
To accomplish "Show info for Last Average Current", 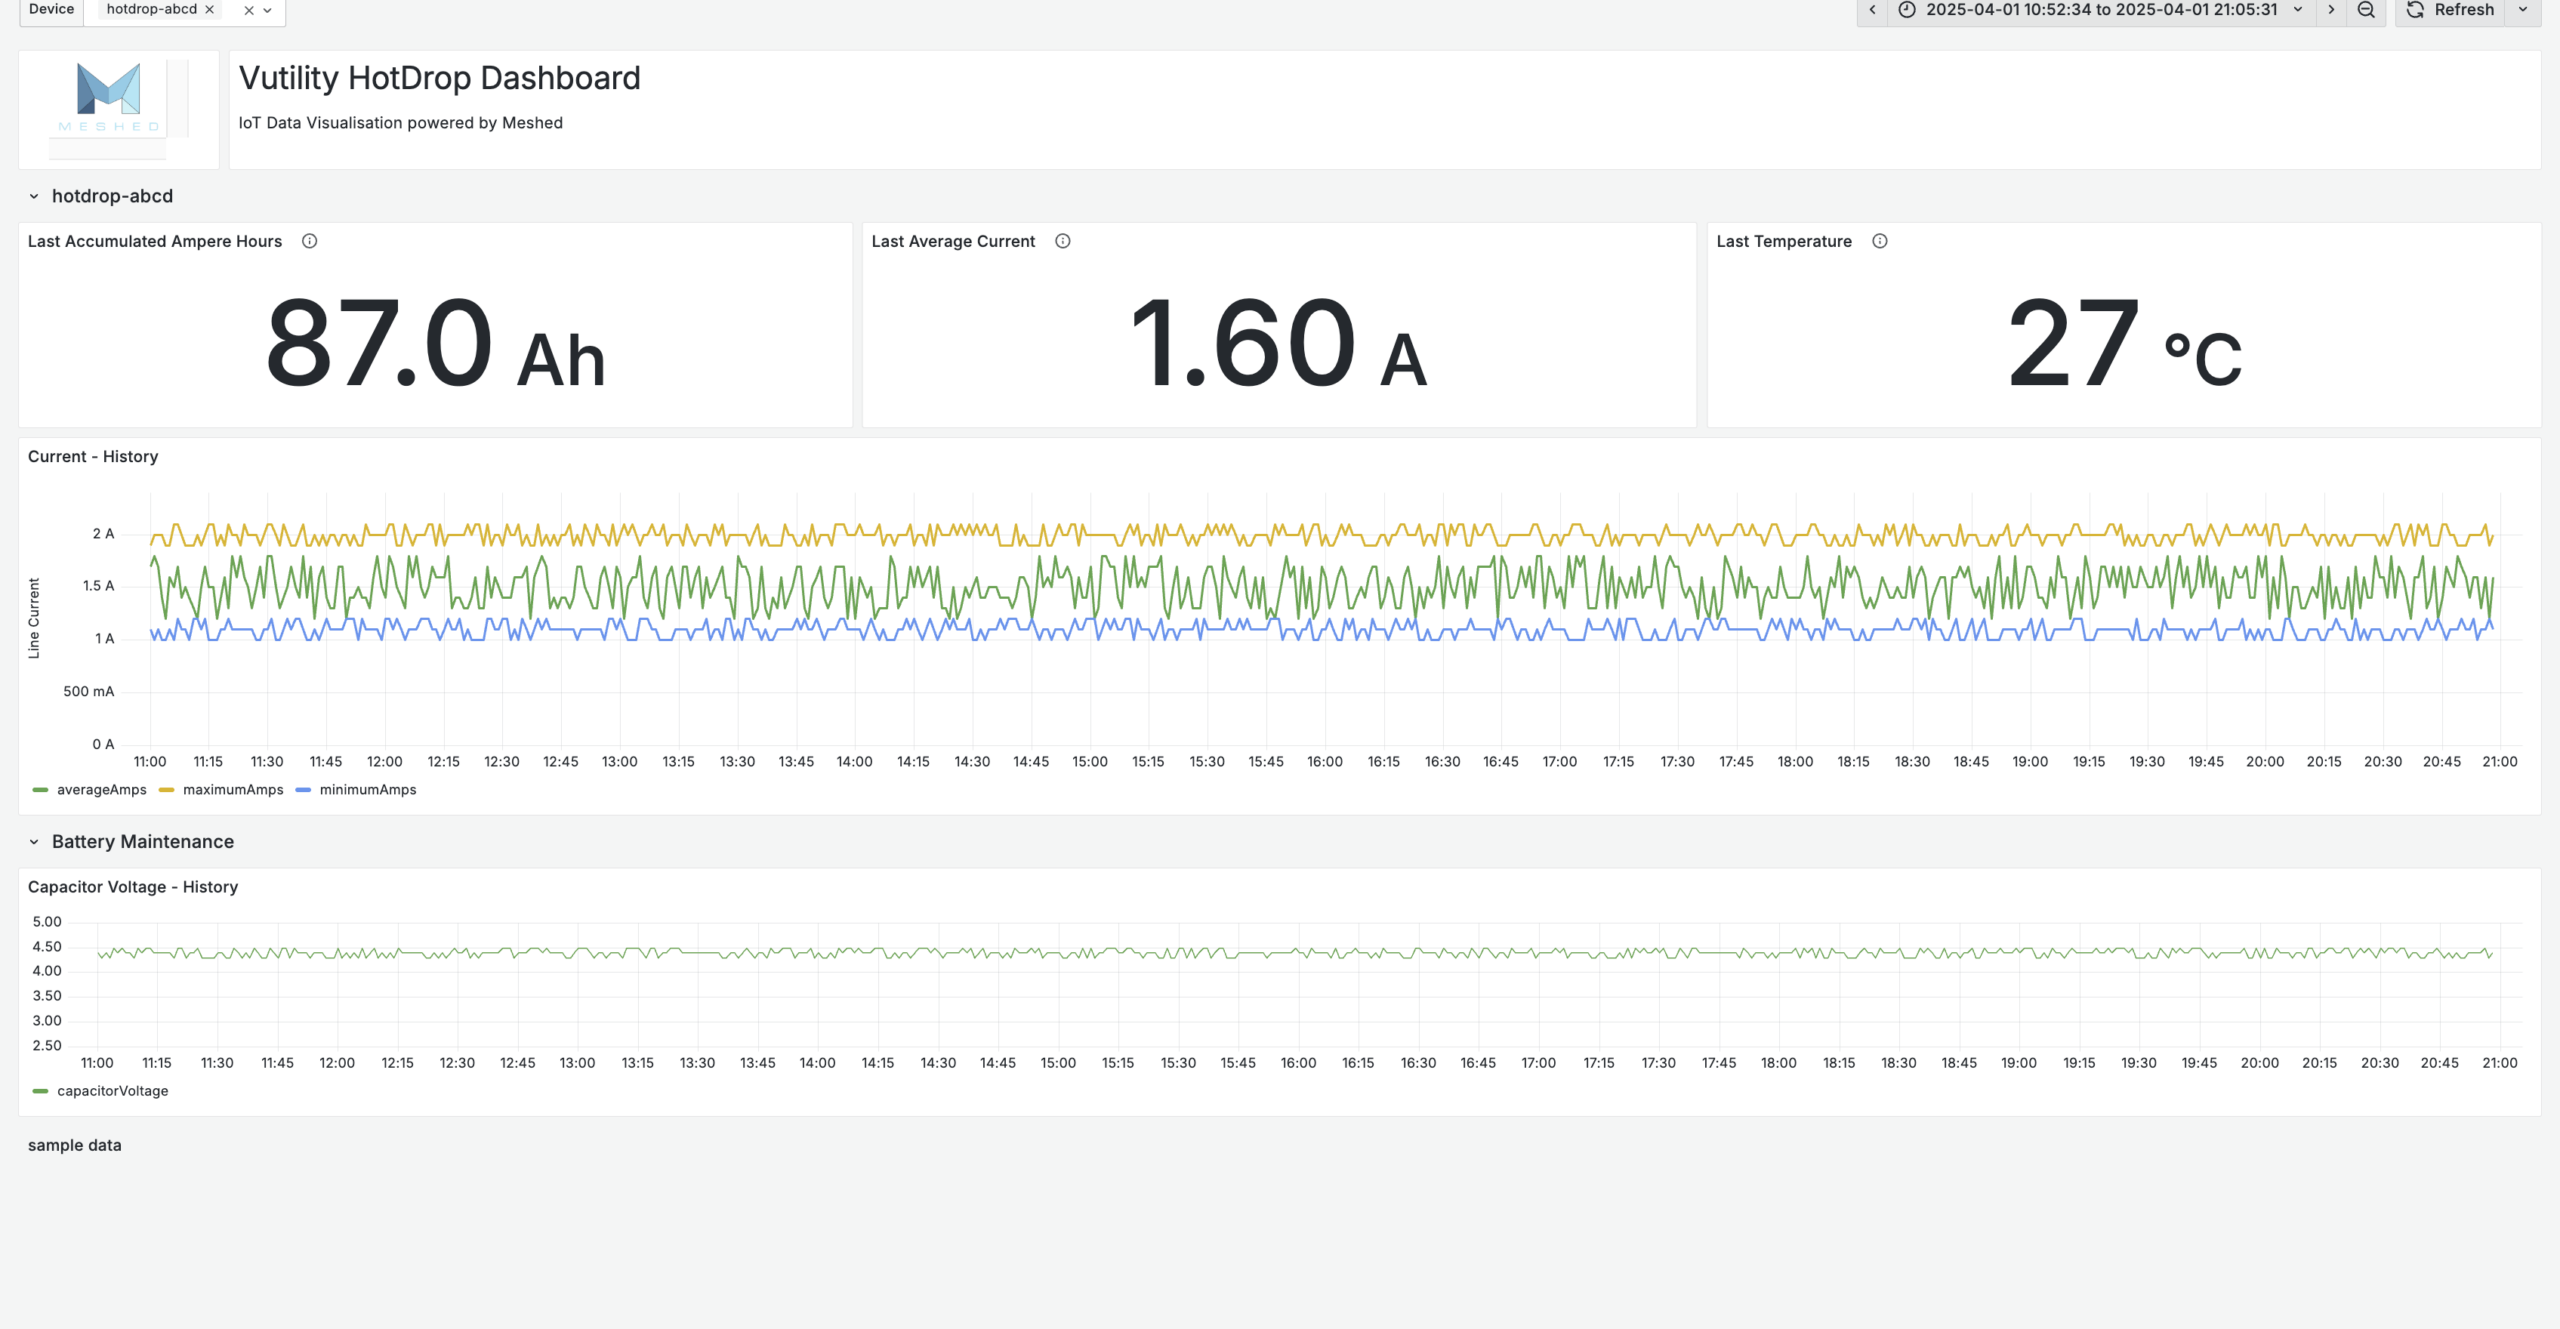I will click(1063, 241).
